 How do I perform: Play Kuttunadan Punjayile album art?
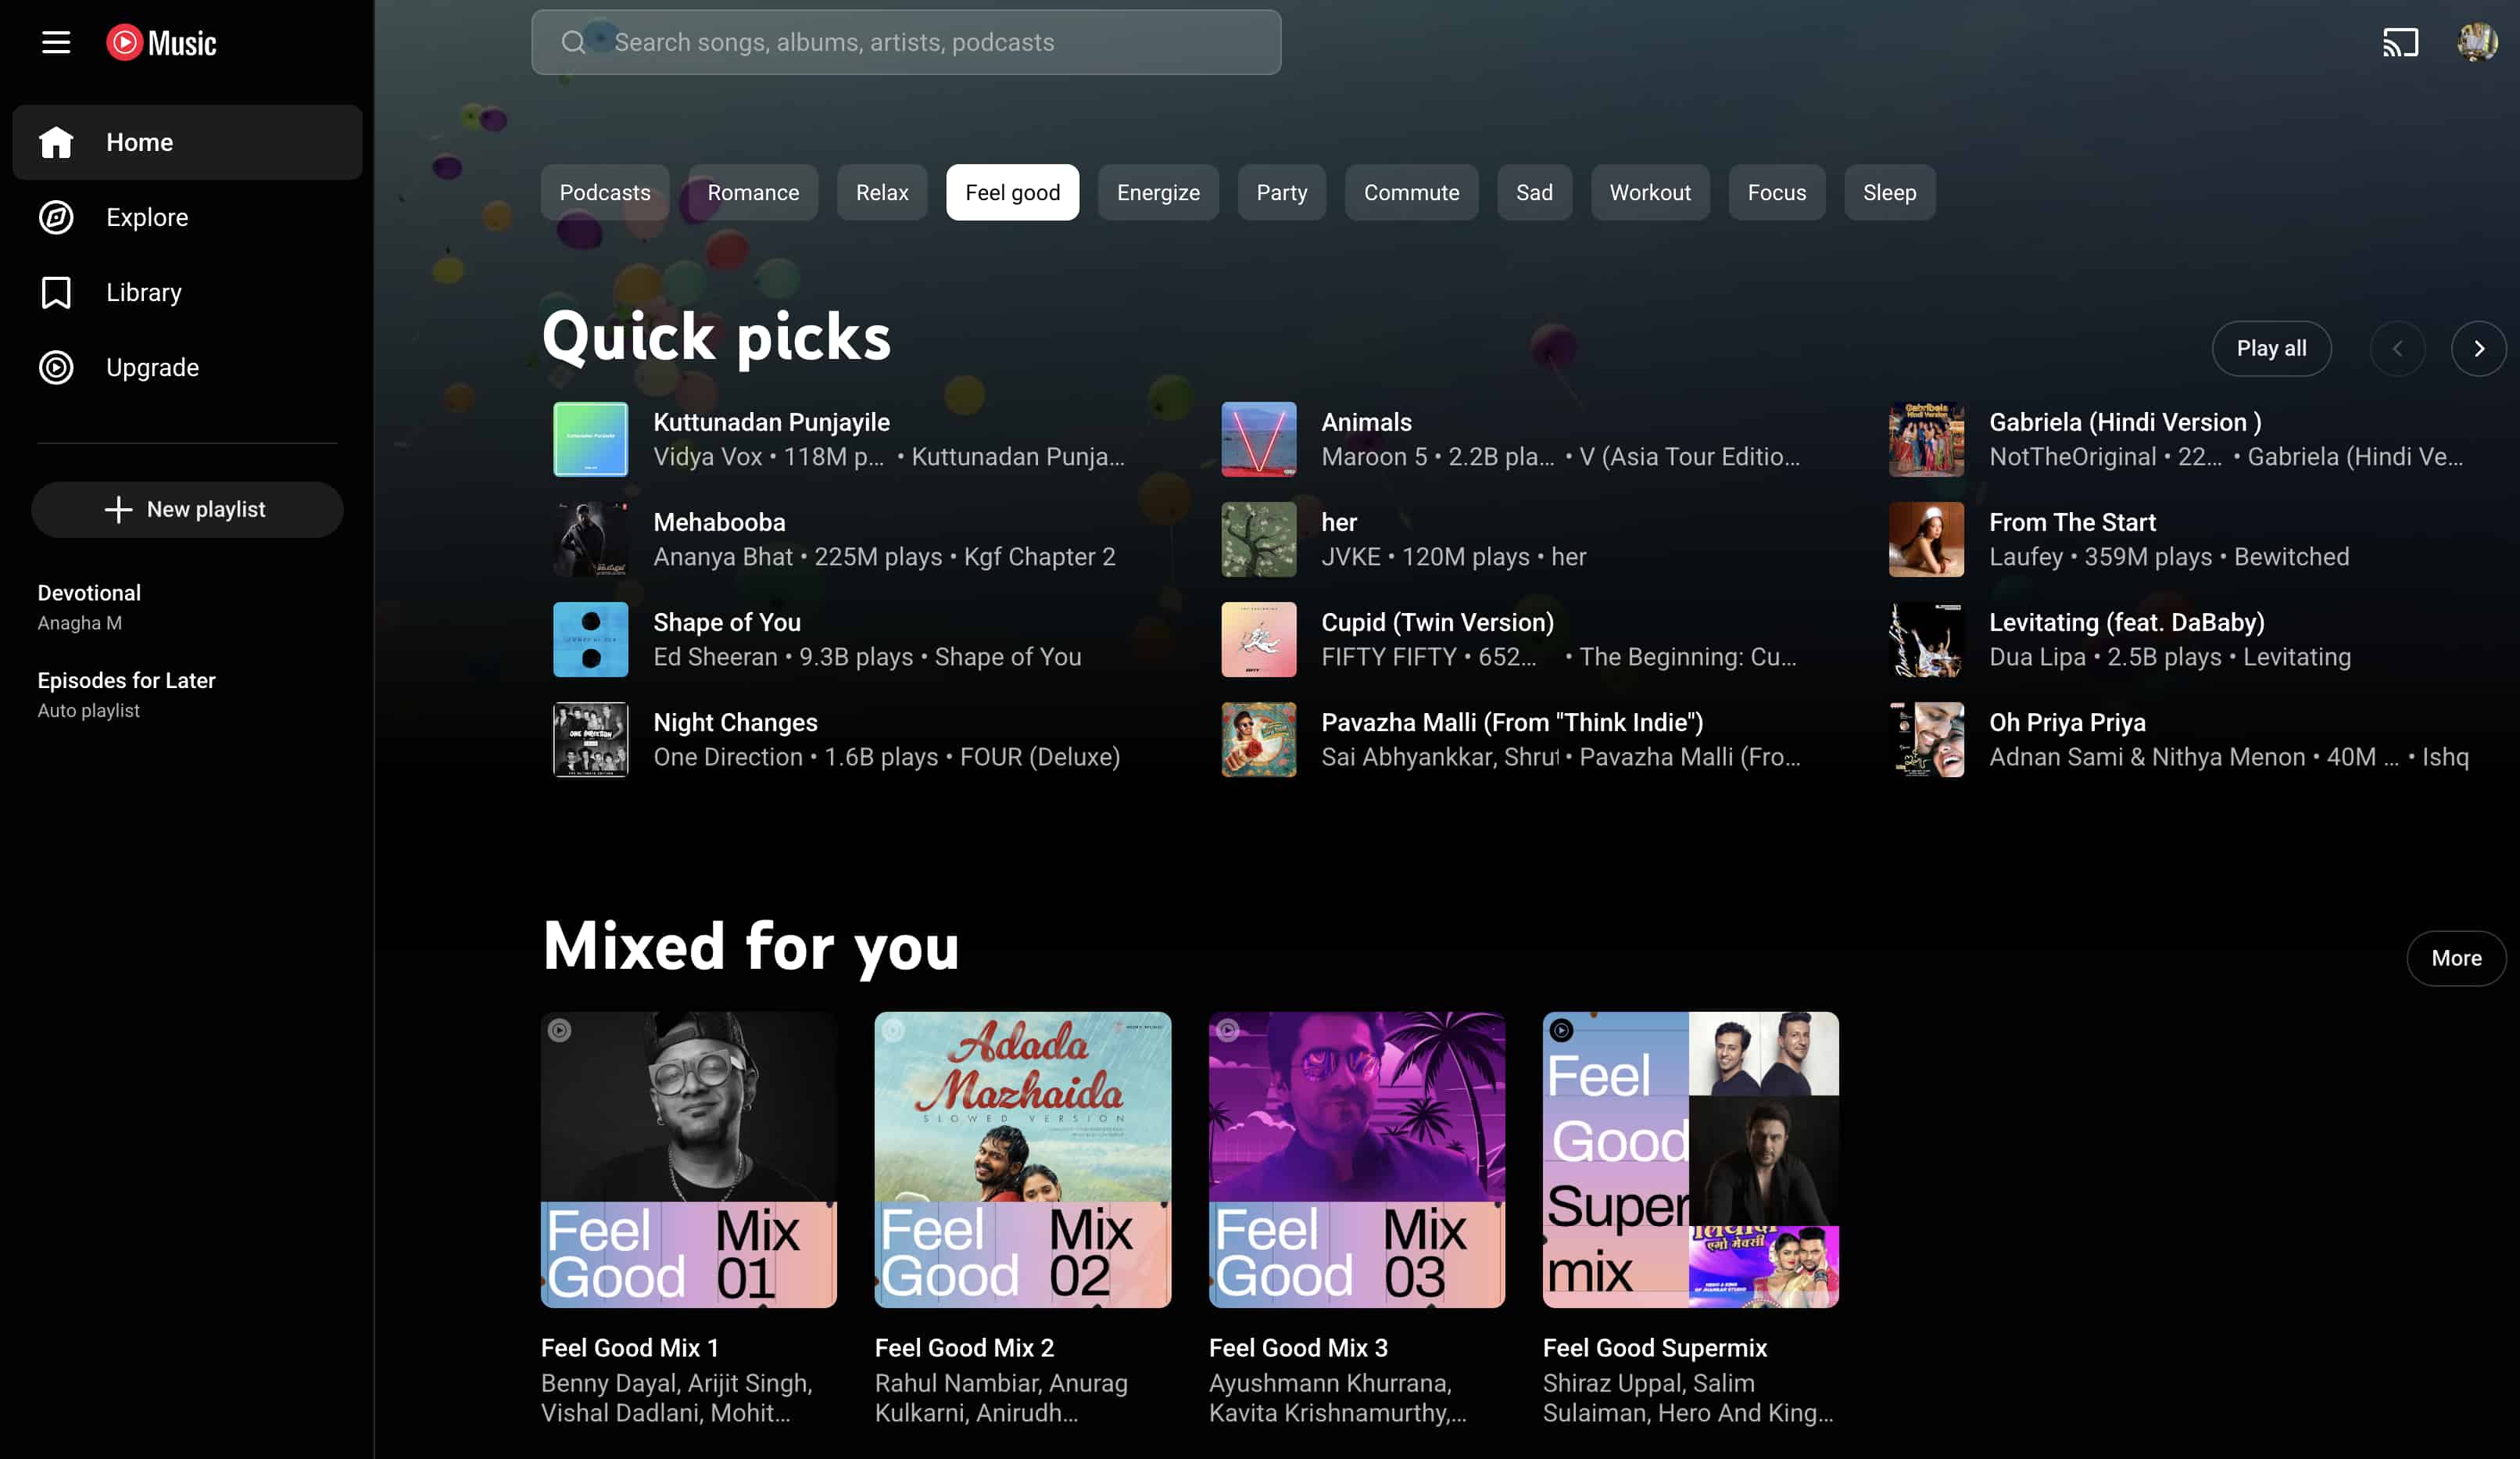click(591, 439)
